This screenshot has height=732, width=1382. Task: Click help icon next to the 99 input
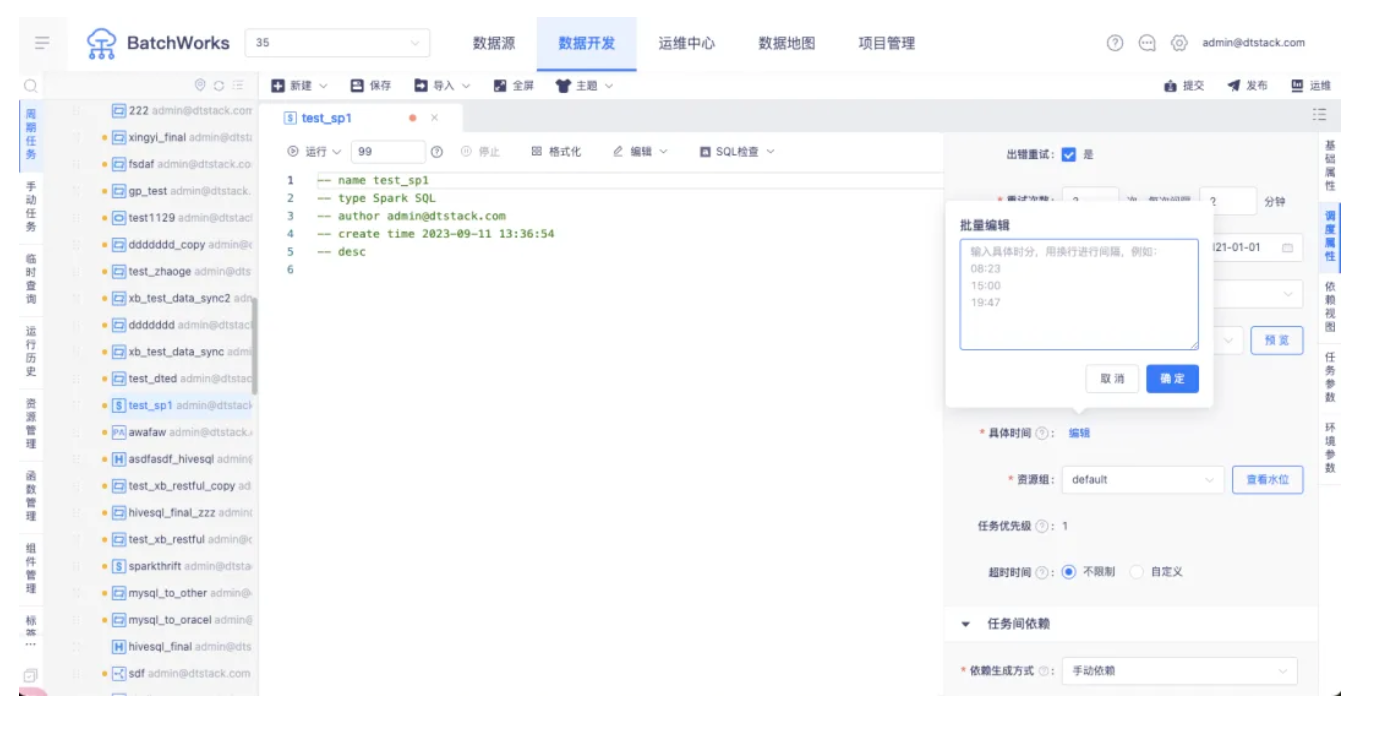436,152
